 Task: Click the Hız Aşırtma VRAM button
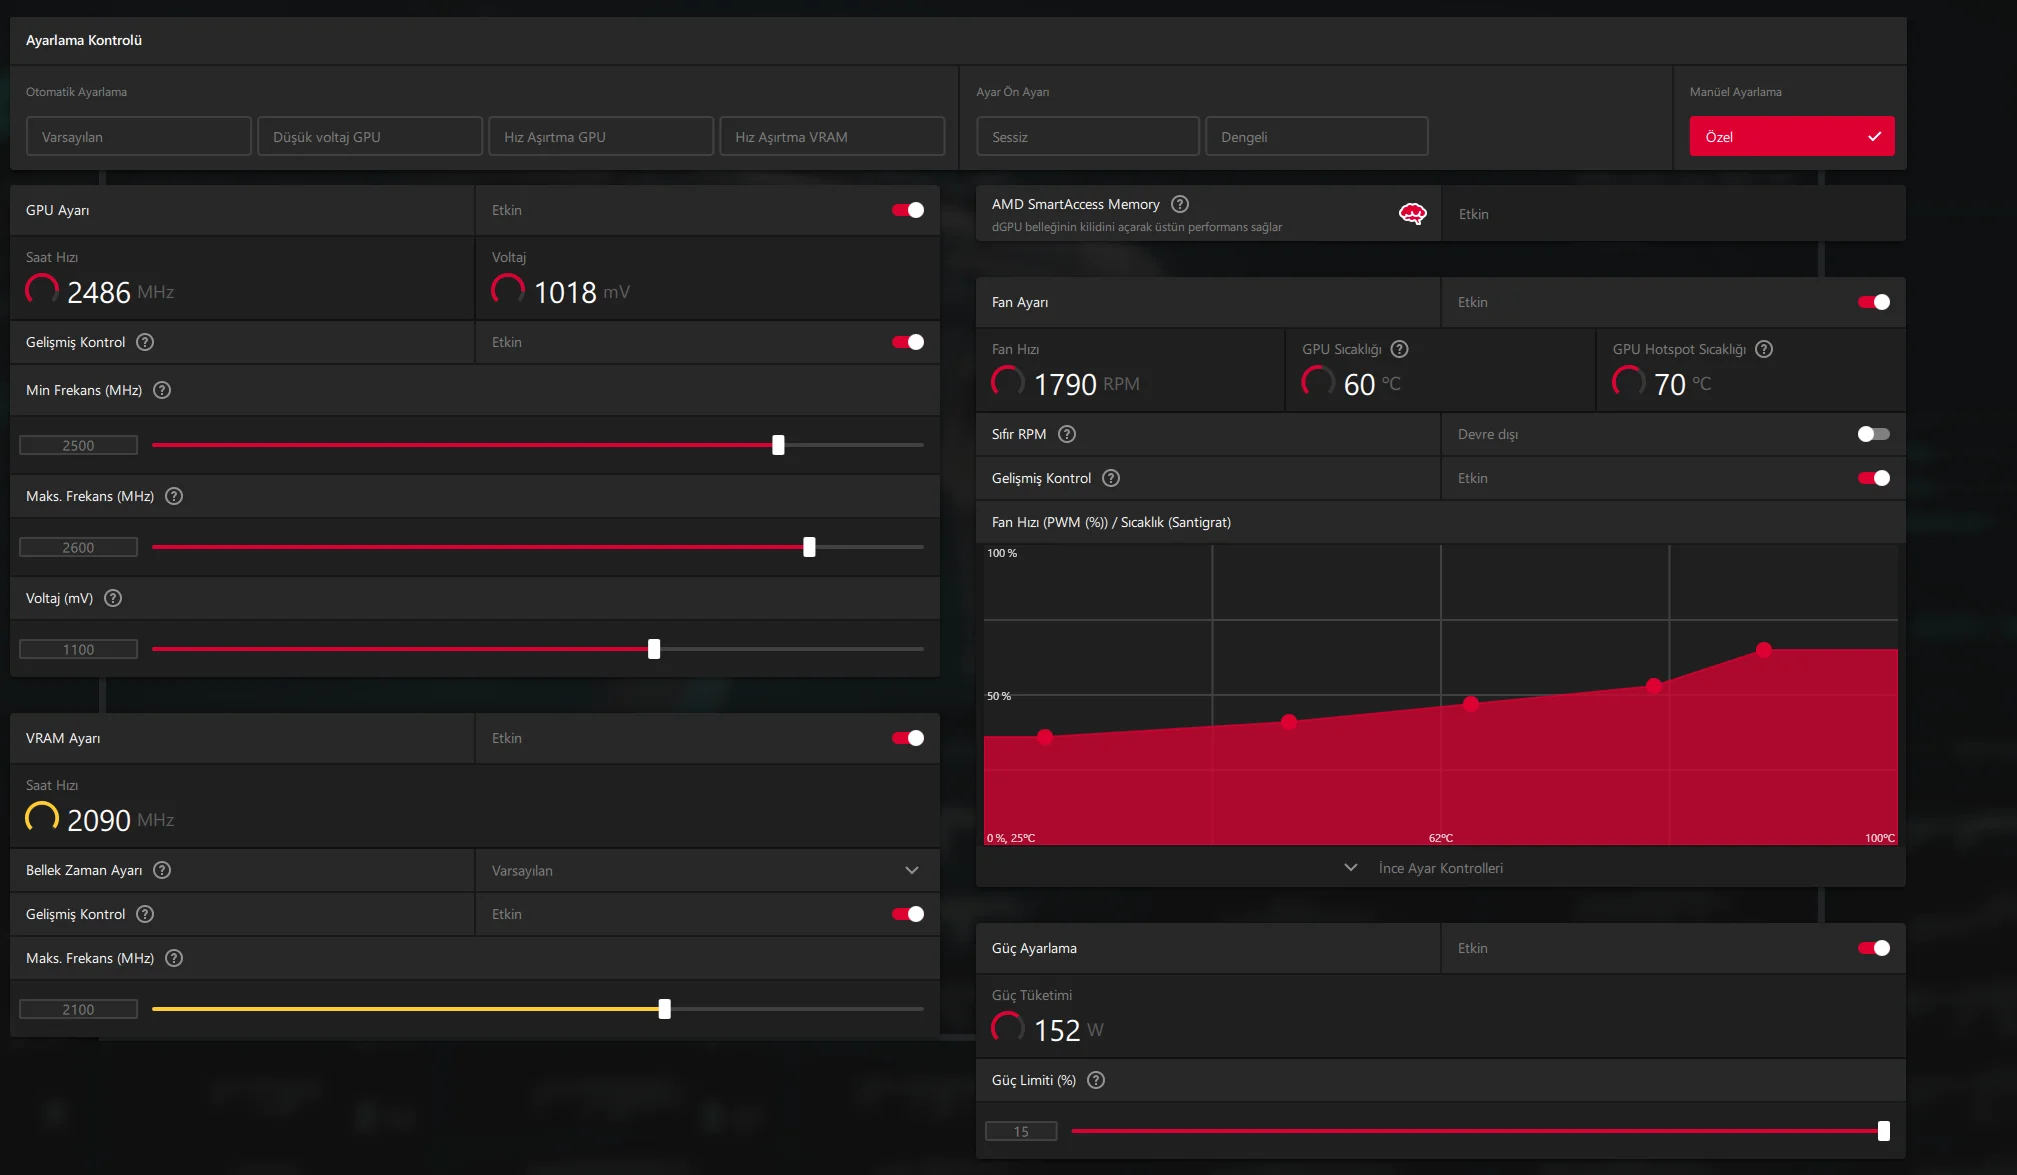831,137
